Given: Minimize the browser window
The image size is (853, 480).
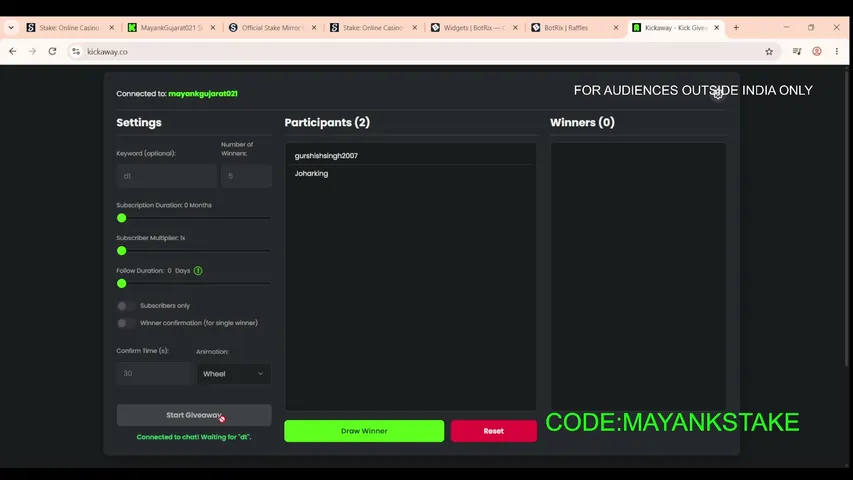Looking at the screenshot, I should click(x=786, y=27).
